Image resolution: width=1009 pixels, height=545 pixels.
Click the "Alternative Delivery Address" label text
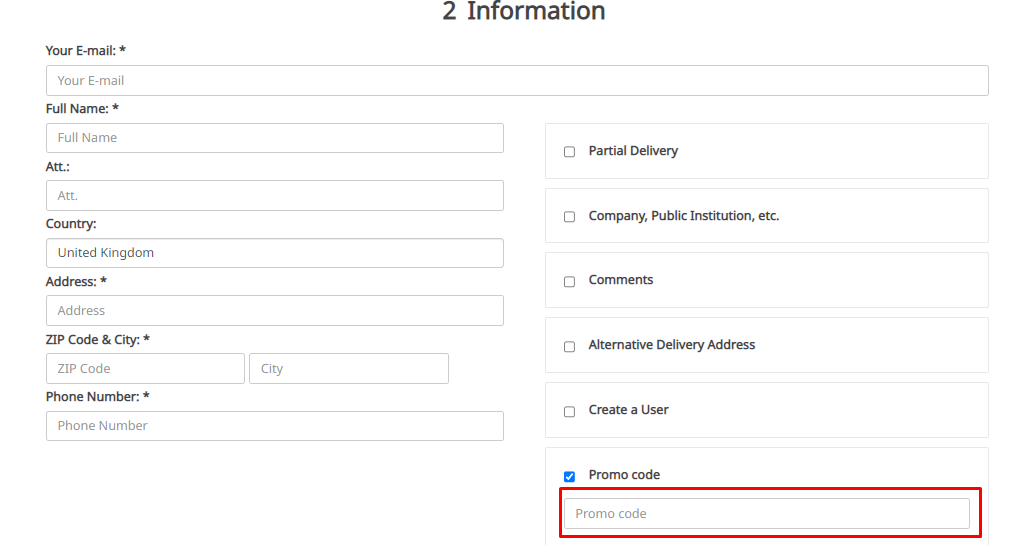coord(672,345)
